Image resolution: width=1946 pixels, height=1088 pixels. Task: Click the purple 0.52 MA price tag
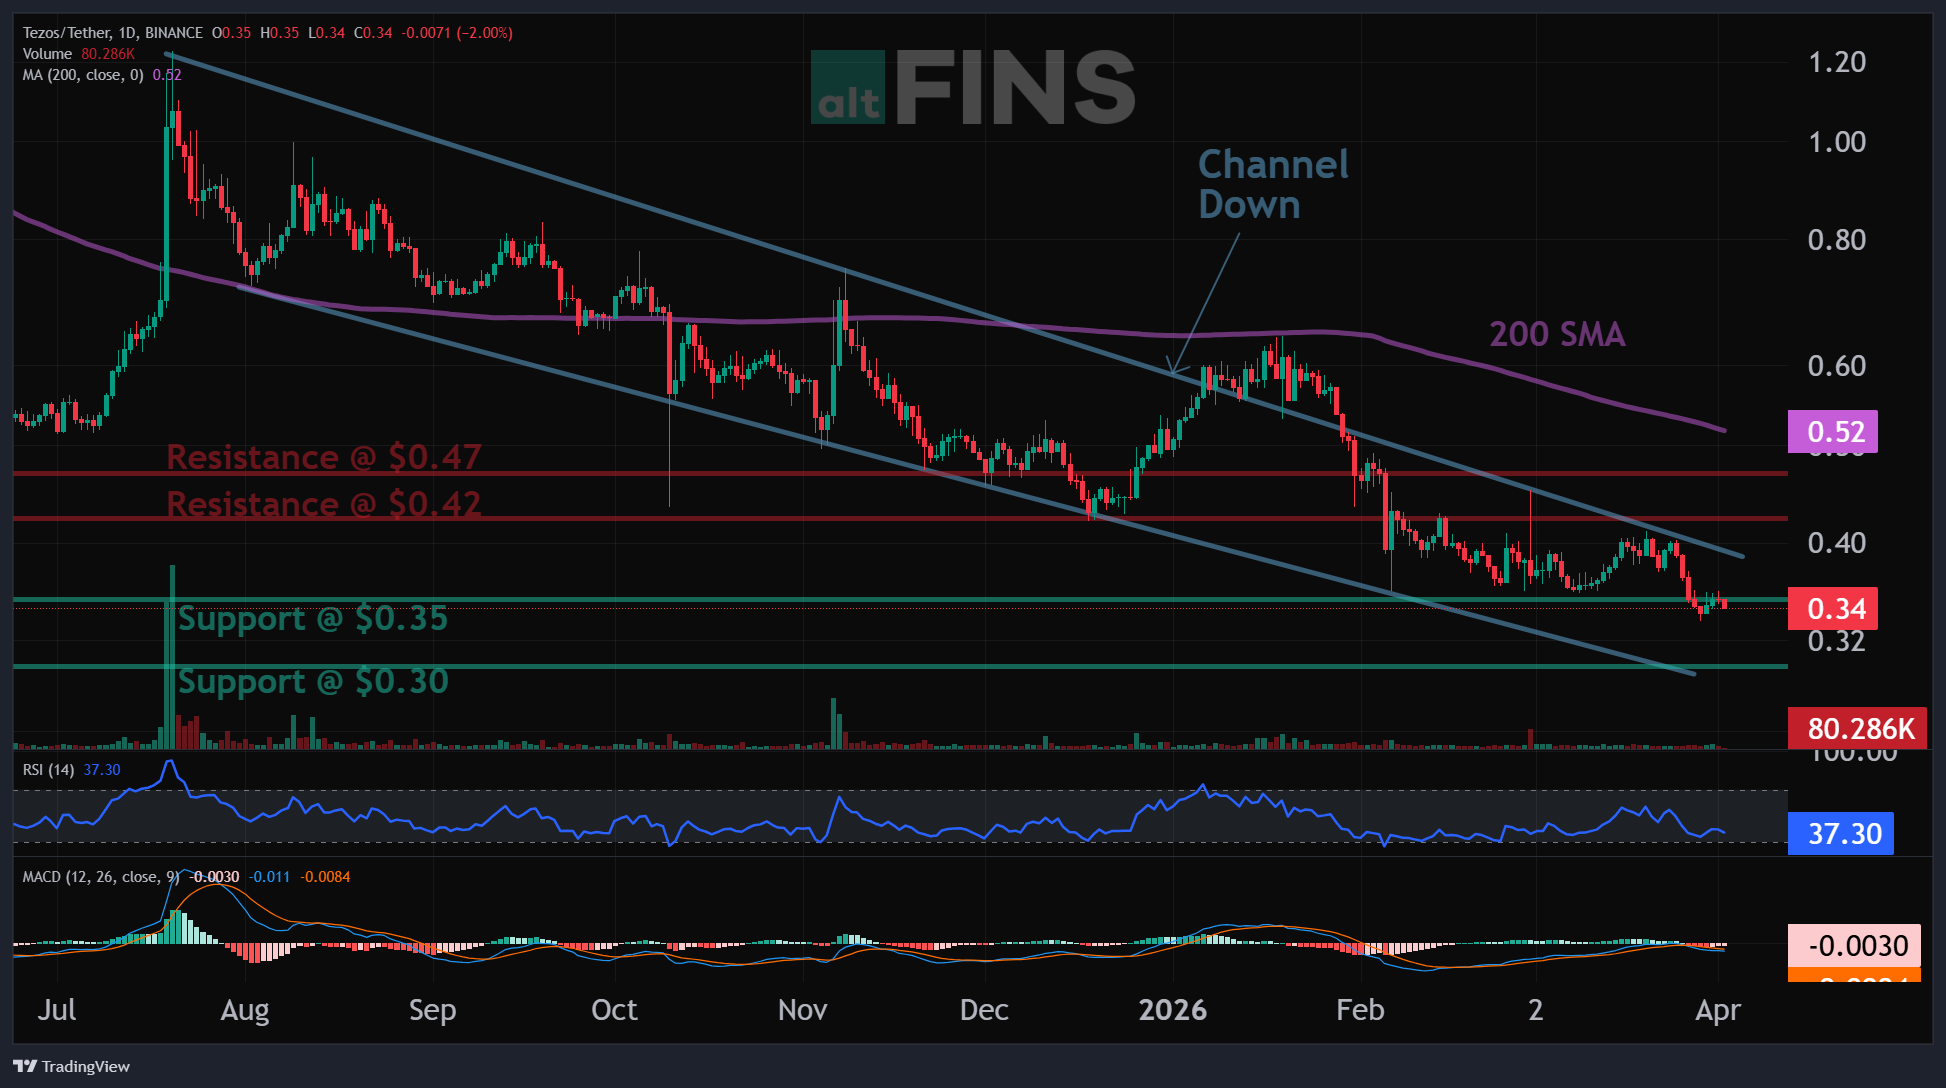pos(1832,432)
